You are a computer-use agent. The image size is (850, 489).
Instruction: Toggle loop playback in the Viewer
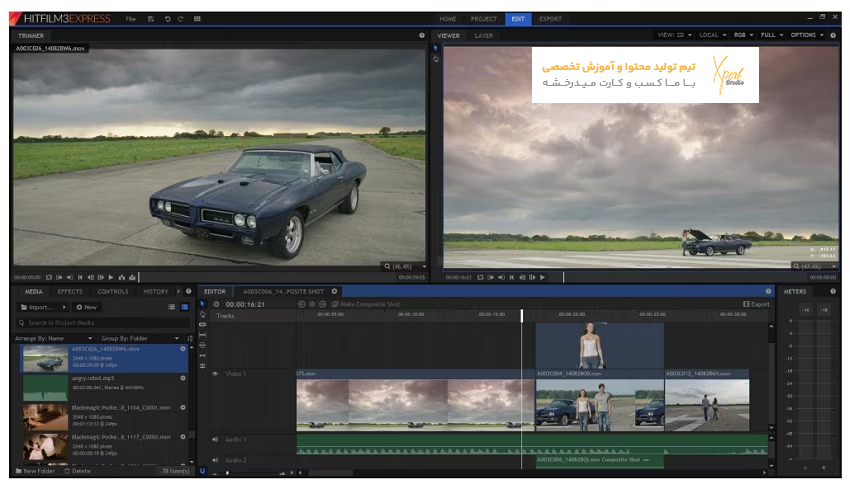[x=480, y=277]
